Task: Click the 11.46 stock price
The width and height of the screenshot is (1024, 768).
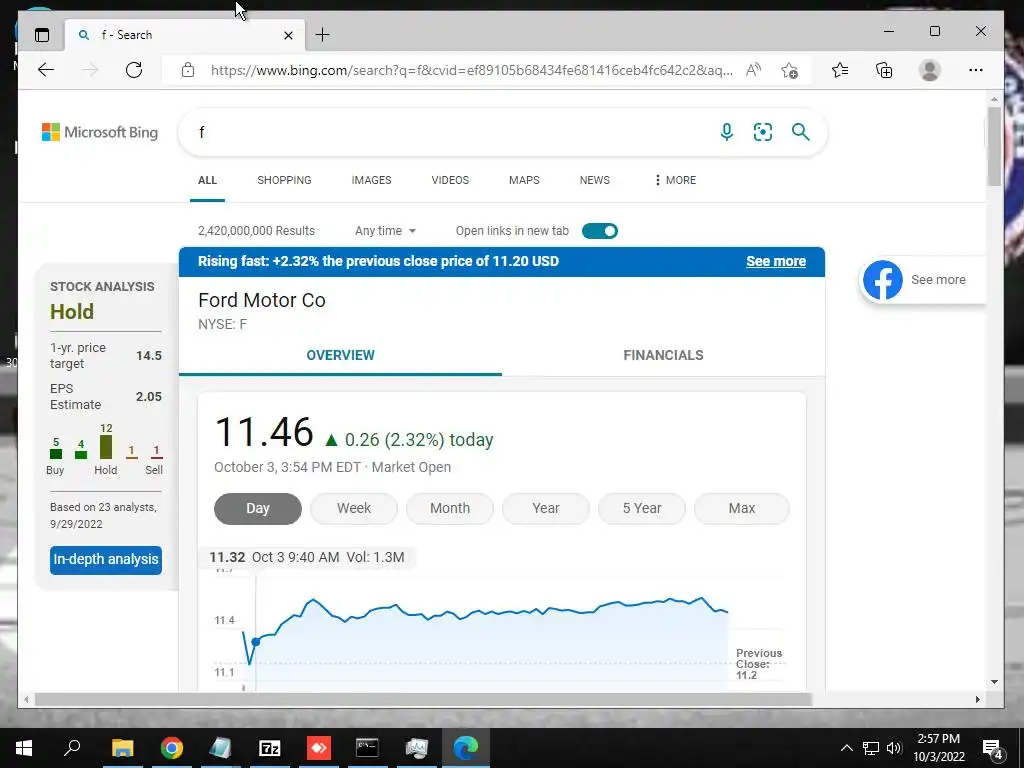Action: pyautogui.click(x=264, y=432)
